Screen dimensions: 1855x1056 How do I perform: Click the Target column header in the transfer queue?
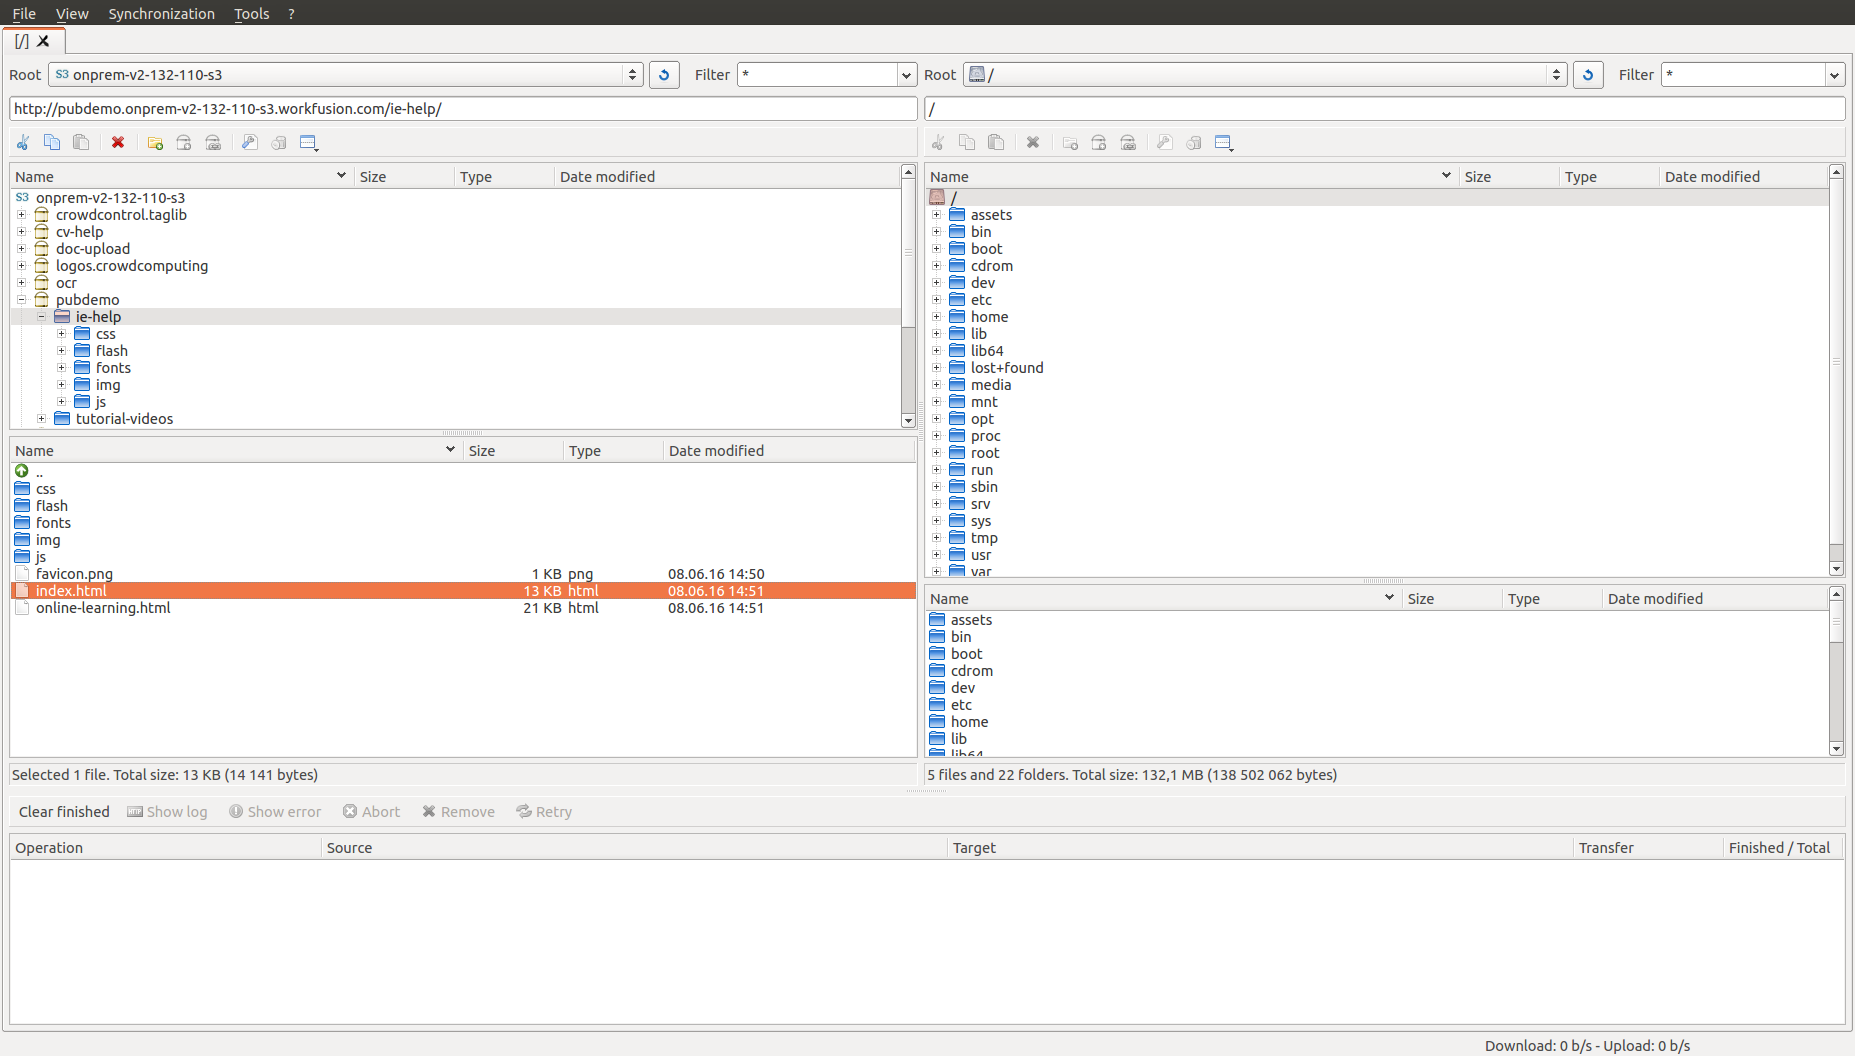click(1259, 848)
